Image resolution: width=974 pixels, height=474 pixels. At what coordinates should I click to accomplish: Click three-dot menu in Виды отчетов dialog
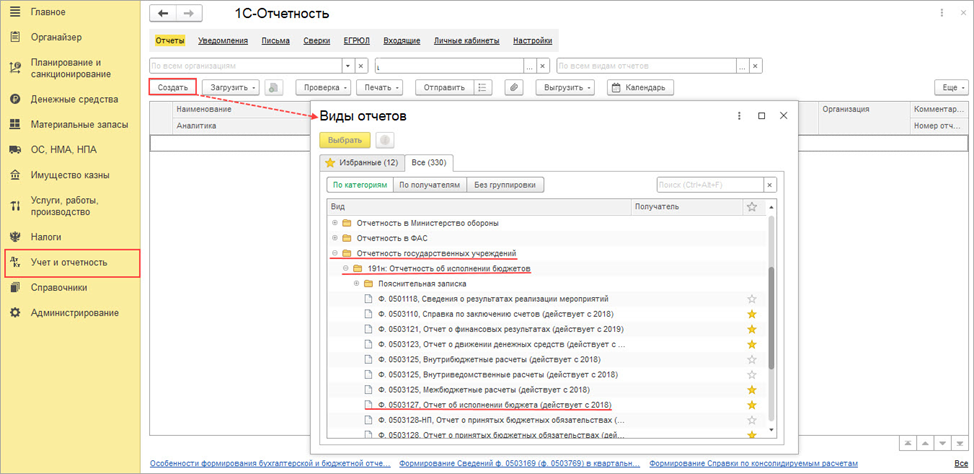739,116
